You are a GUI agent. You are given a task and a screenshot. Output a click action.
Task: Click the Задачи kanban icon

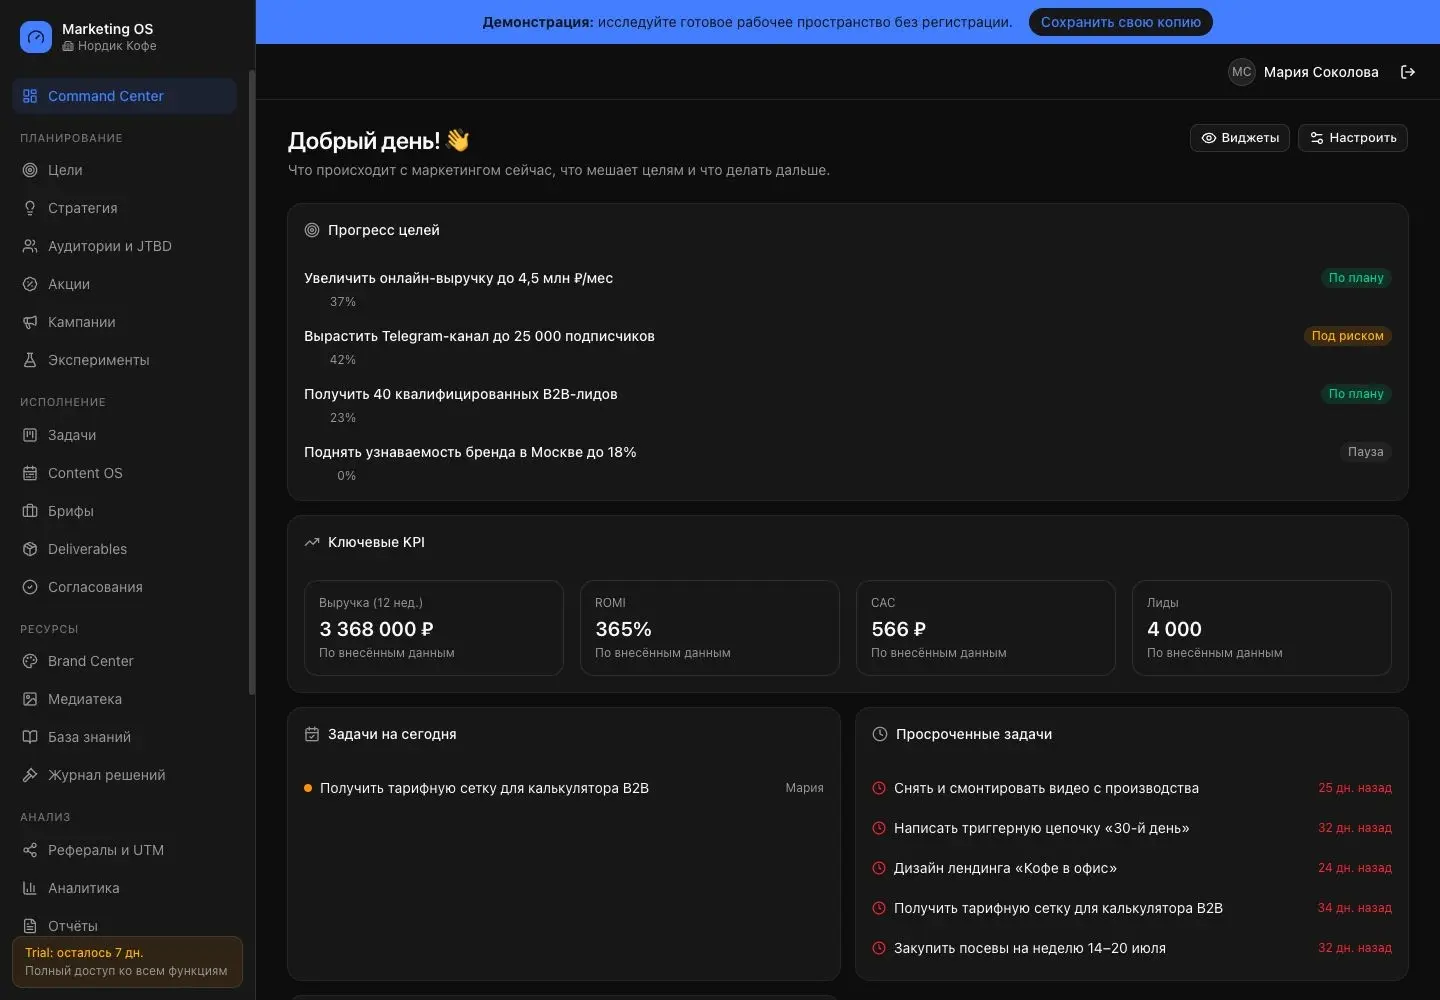[30, 435]
